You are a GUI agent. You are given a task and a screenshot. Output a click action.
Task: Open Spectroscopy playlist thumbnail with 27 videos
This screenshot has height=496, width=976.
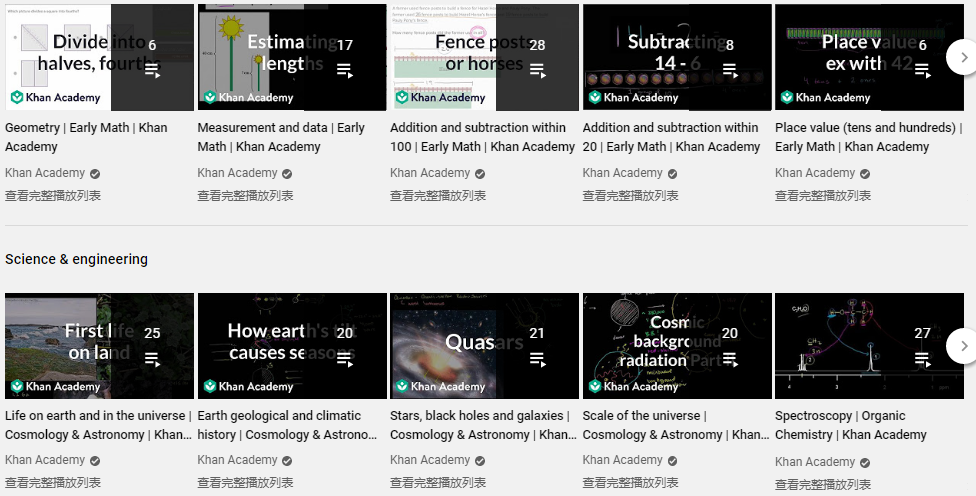[x=869, y=346]
